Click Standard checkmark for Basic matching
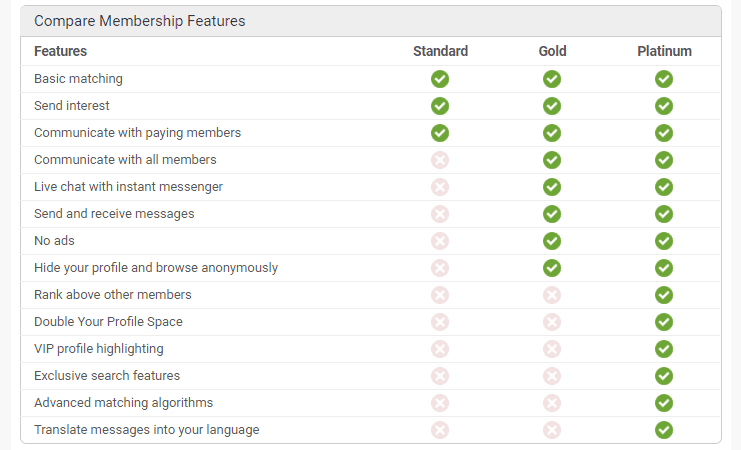Image resolution: width=741 pixels, height=450 pixels. click(x=440, y=79)
